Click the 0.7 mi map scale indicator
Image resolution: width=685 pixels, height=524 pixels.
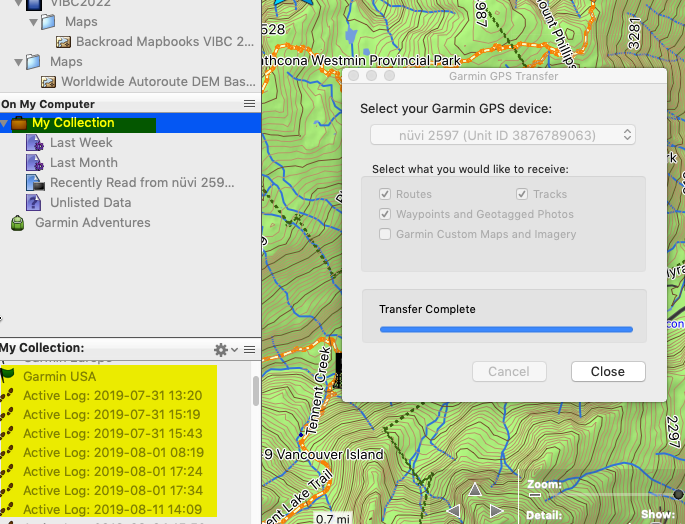(332, 519)
